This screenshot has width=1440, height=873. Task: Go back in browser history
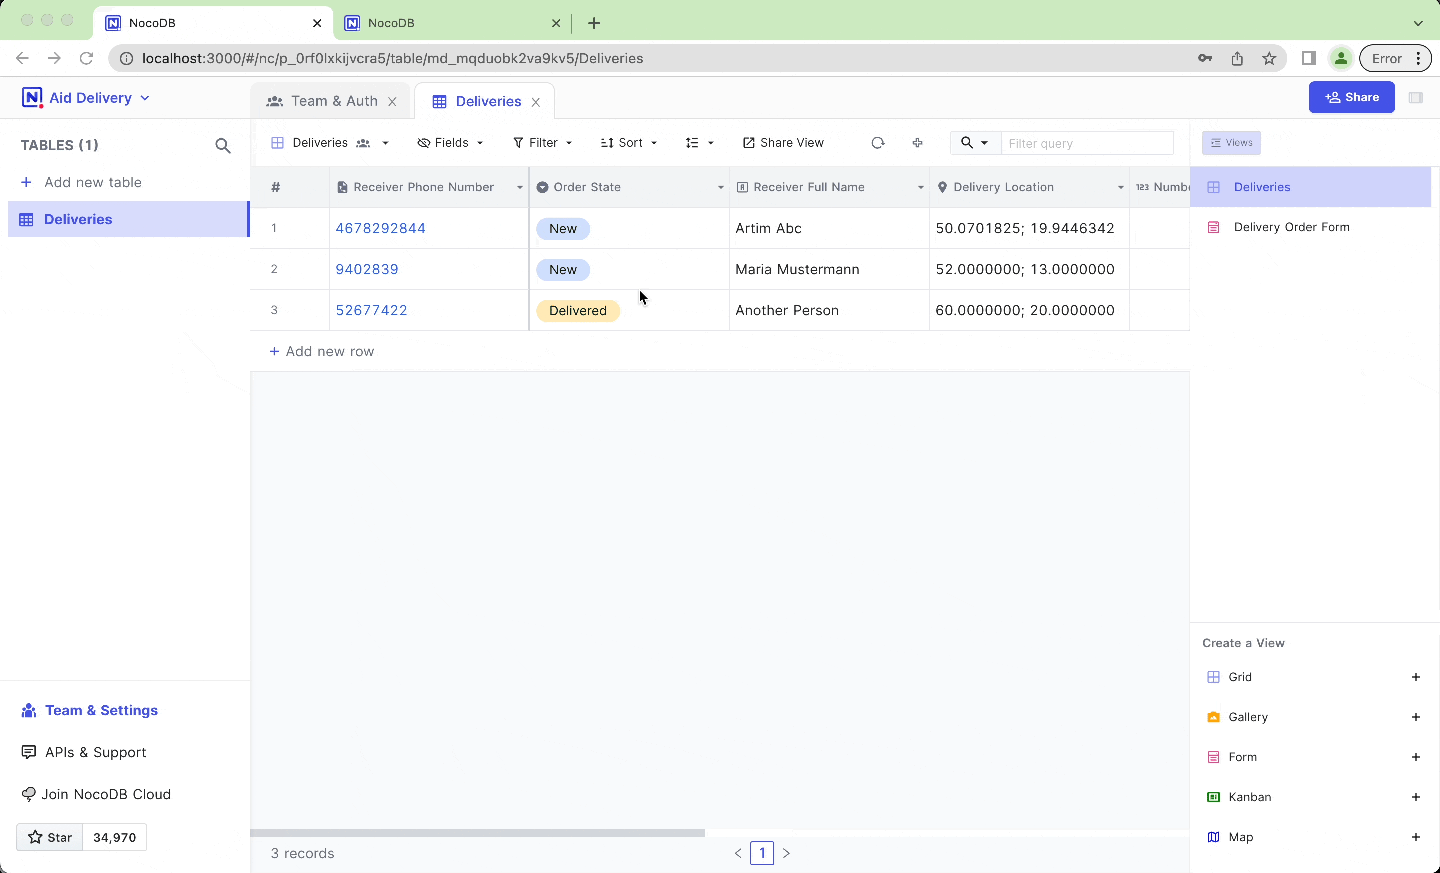(x=22, y=58)
